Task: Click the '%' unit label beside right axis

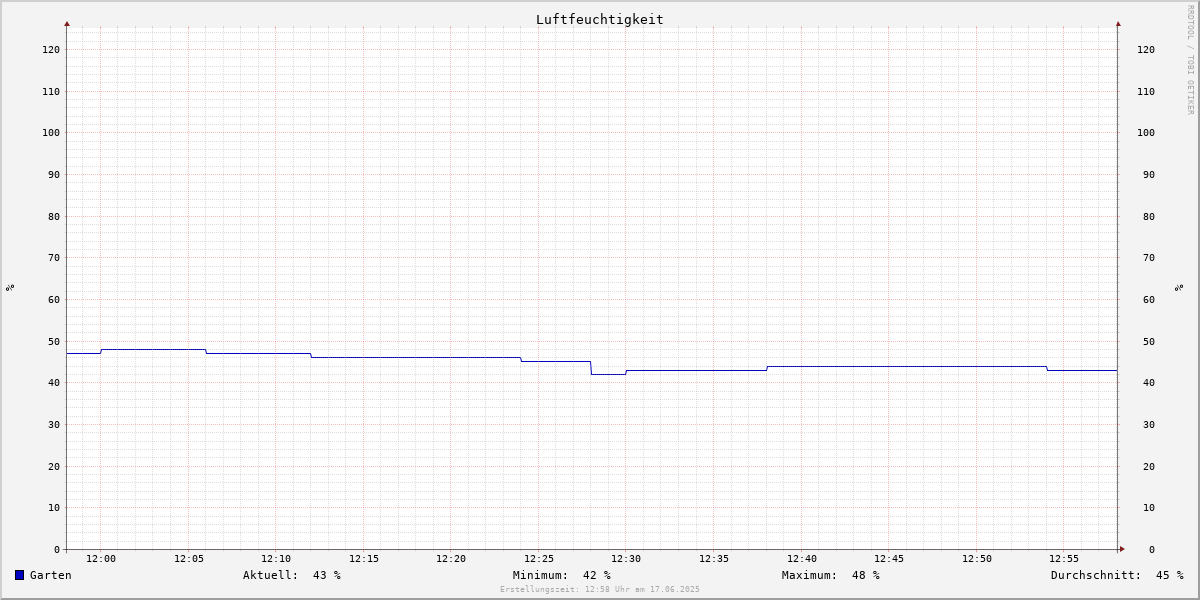Action: click(1179, 287)
